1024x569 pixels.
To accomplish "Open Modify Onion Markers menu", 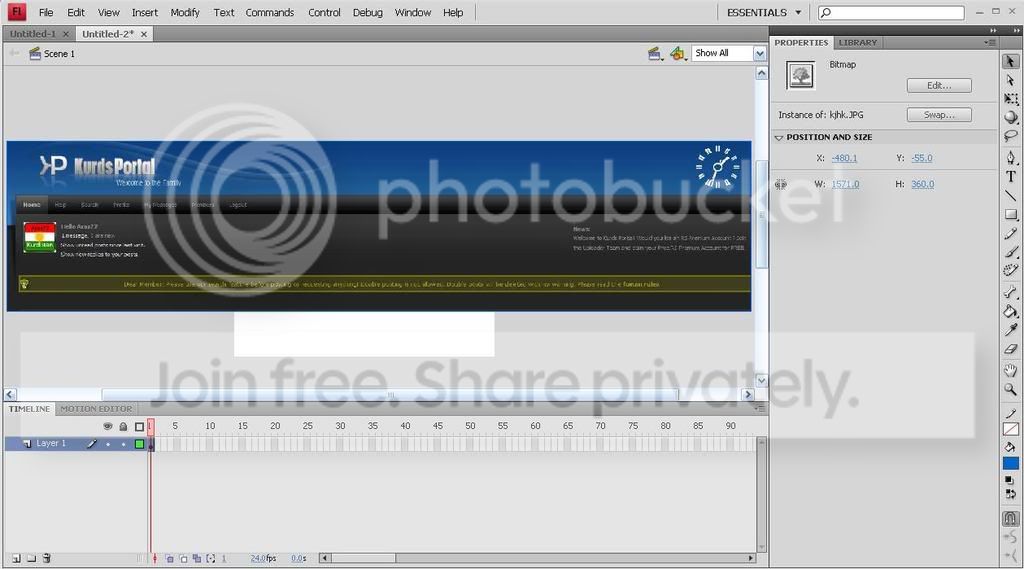I will coord(210,559).
